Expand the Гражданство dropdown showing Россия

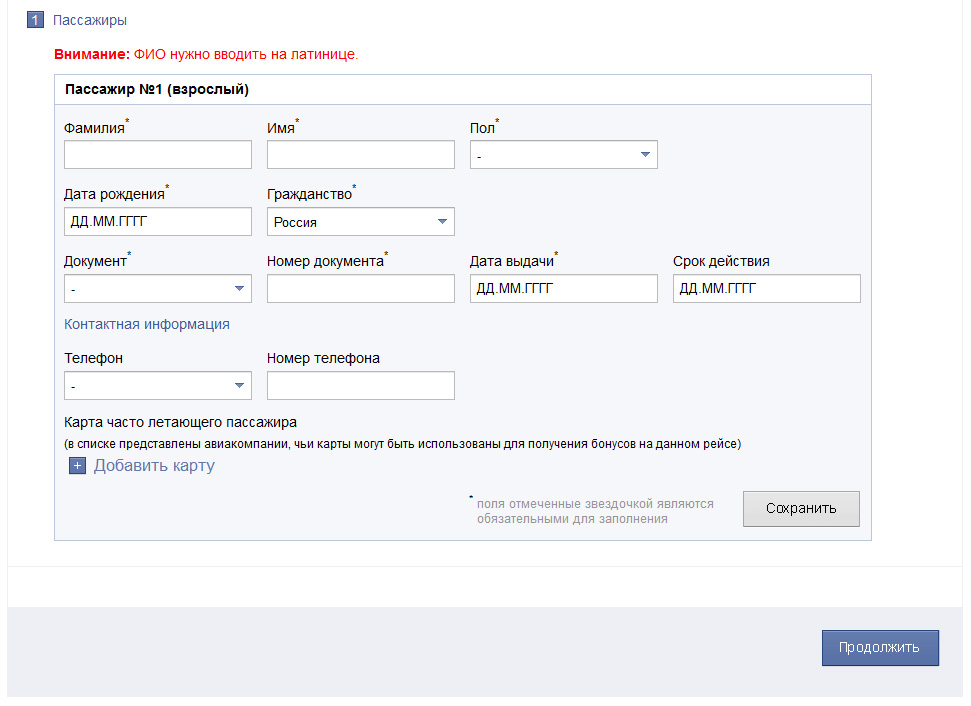[x=360, y=222]
